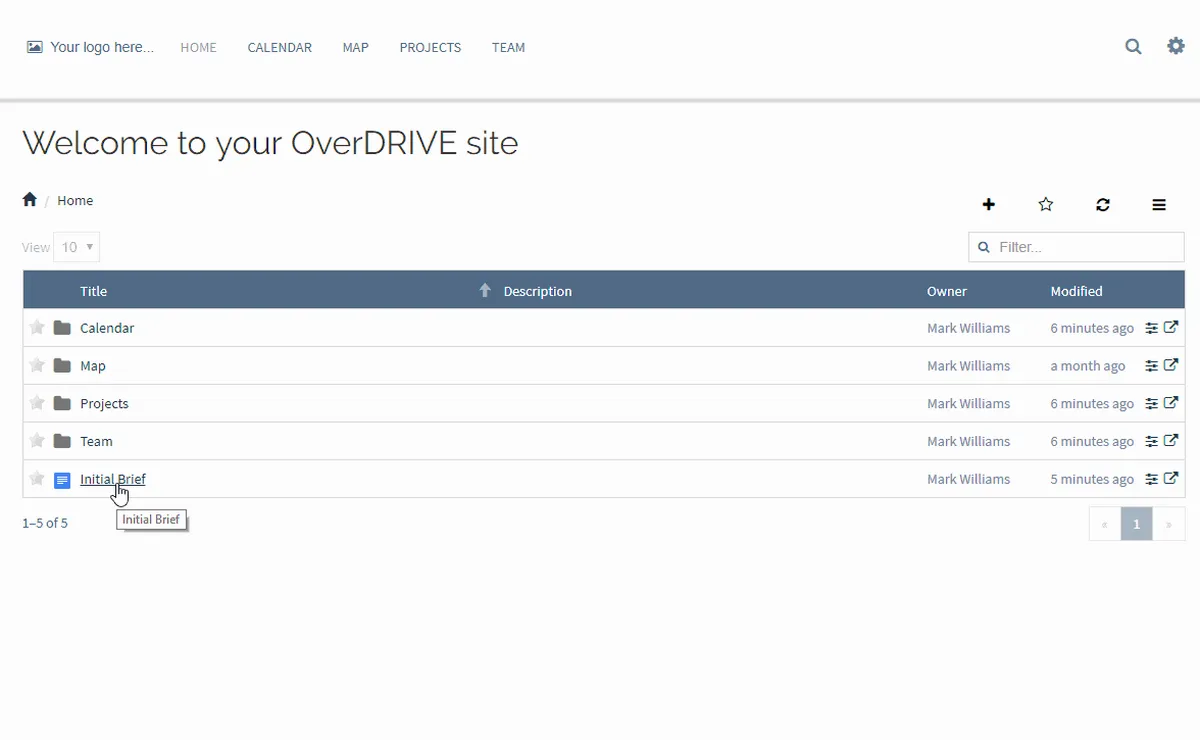Click the home breadcrumb icon
Screen dimensions: 1200x740
tap(30, 200)
